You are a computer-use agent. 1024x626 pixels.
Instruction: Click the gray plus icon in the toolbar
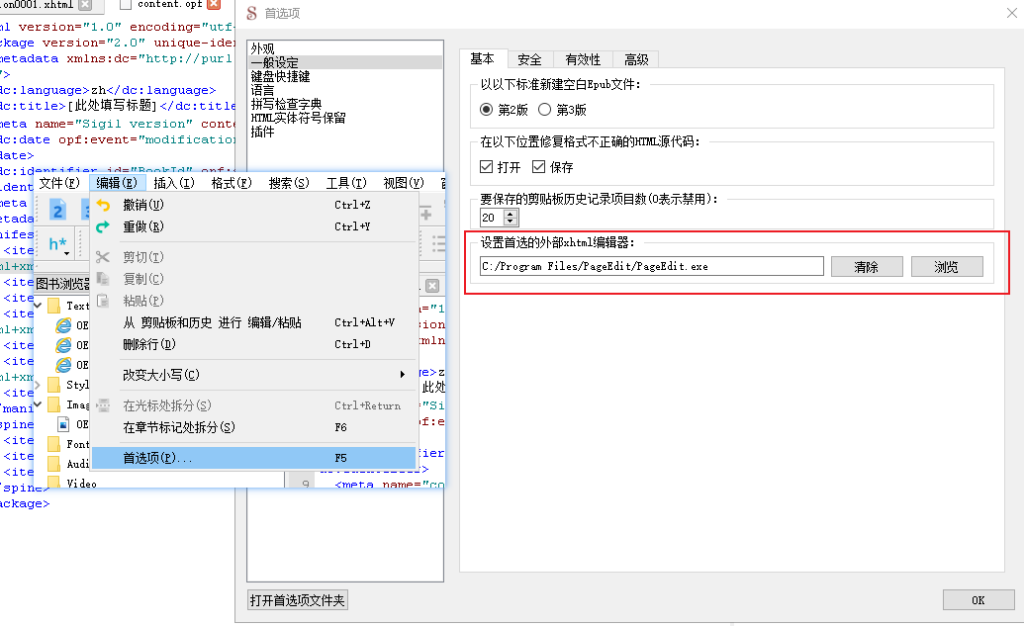click(426, 214)
